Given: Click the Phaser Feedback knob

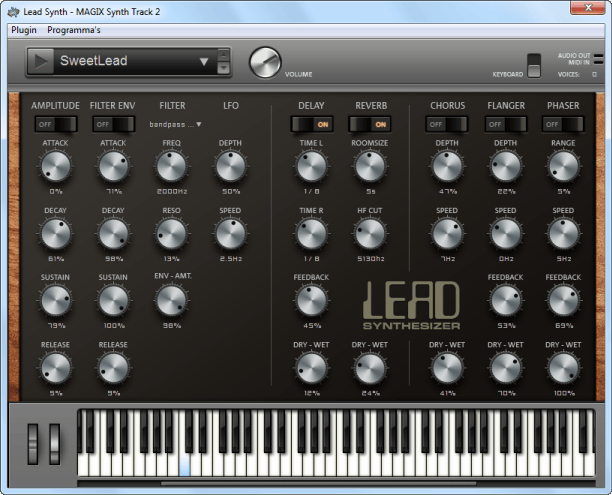Looking at the screenshot, I should (563, 300).
